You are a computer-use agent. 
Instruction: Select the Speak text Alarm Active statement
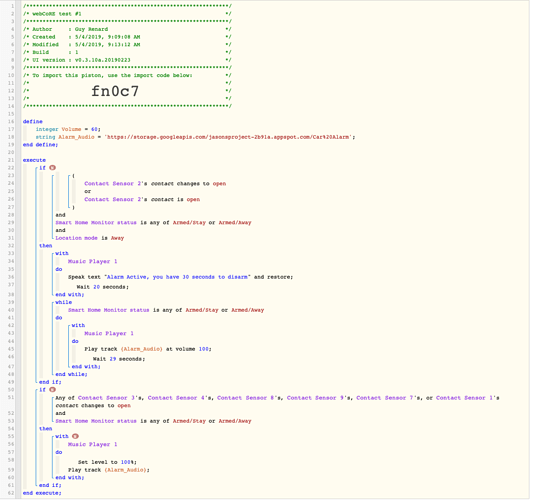click(x=180, y=277)
